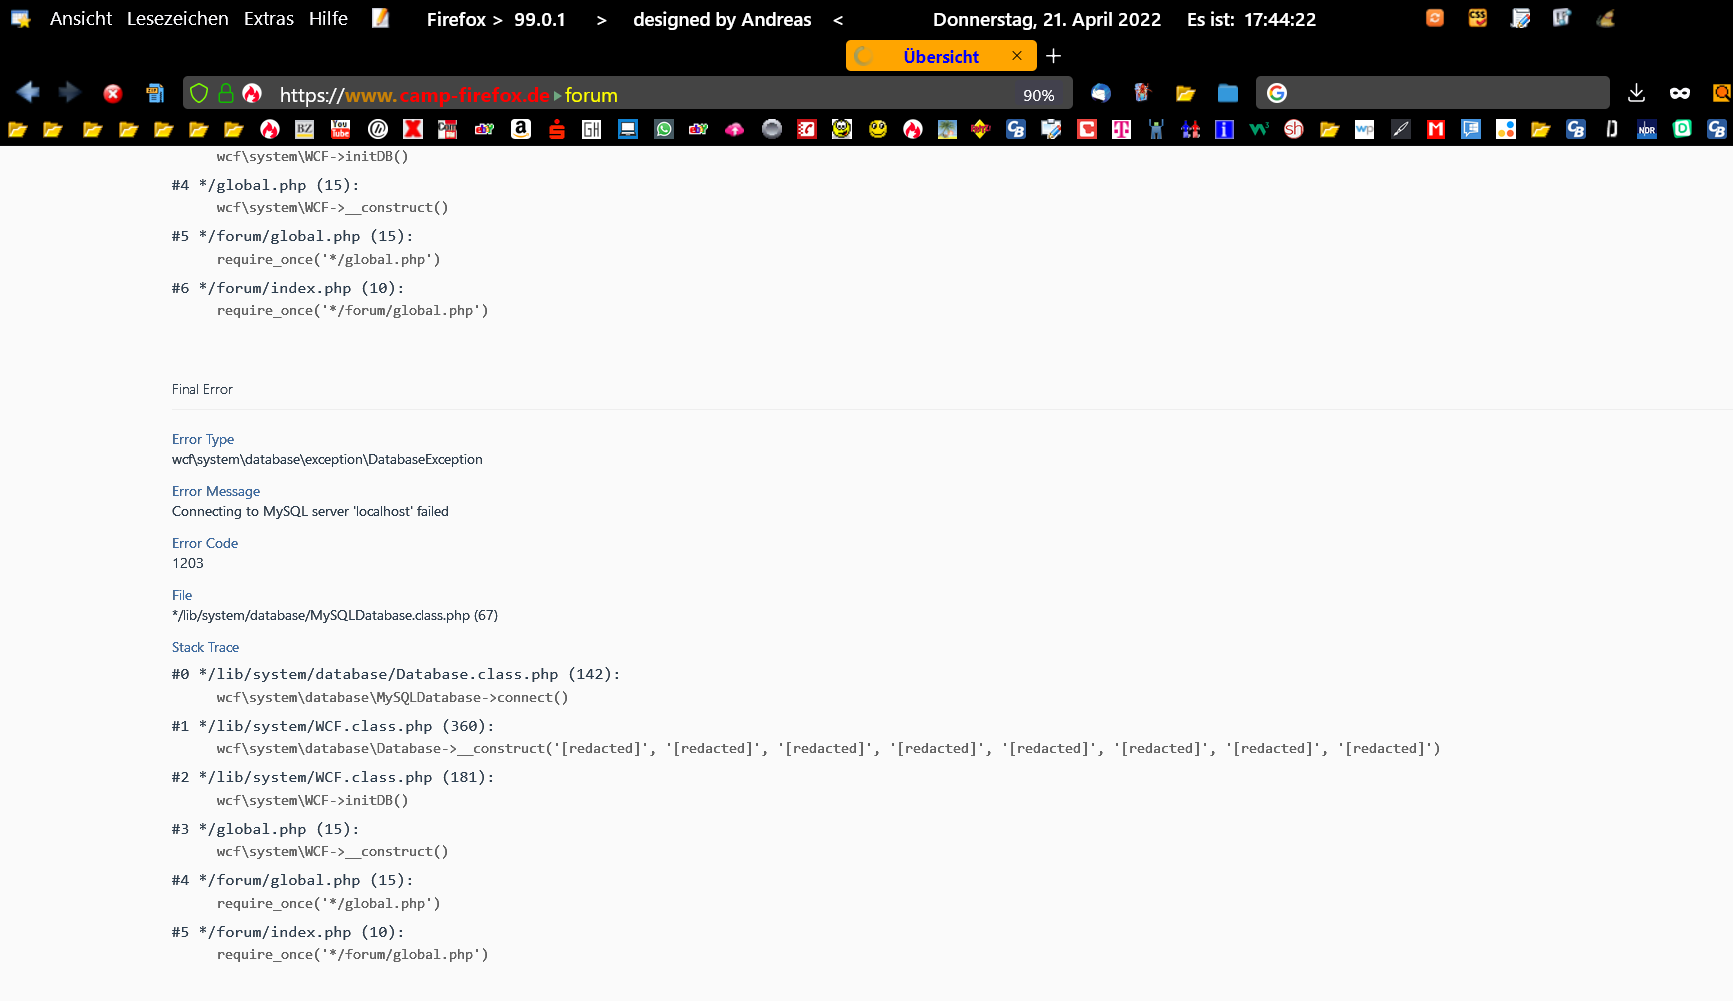This screenshot has height=1001, width=1733.
Task: Open the Lesezeichen menu
Action: pos(177,19)
